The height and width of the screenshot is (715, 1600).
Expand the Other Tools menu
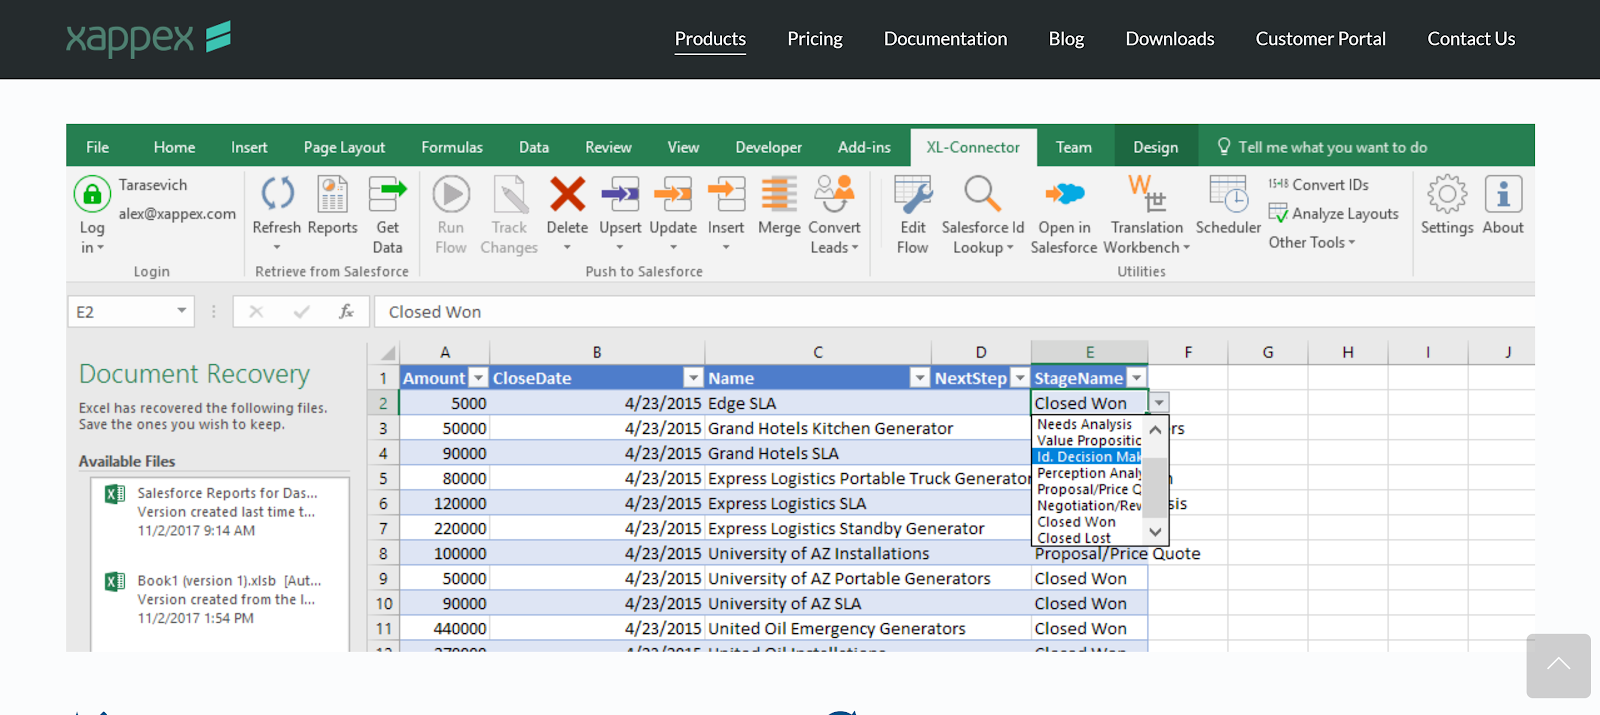1311,243
